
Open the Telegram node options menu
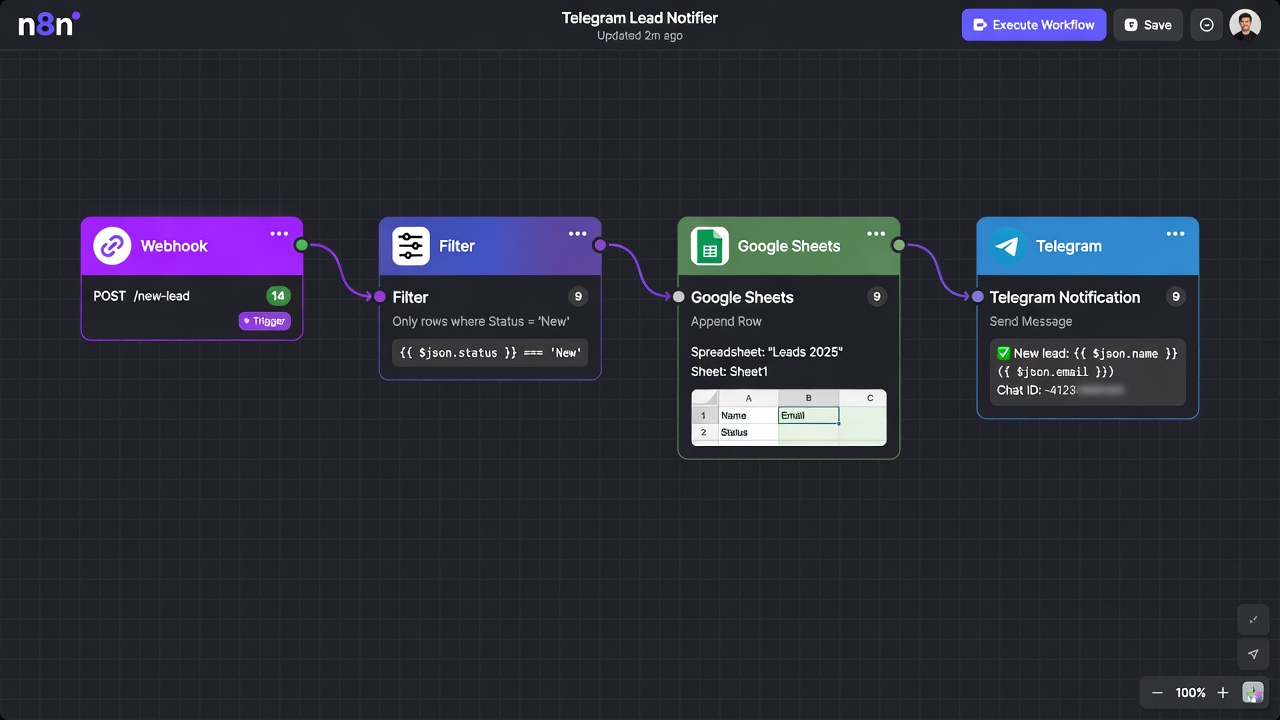(x=1175, y=233)
